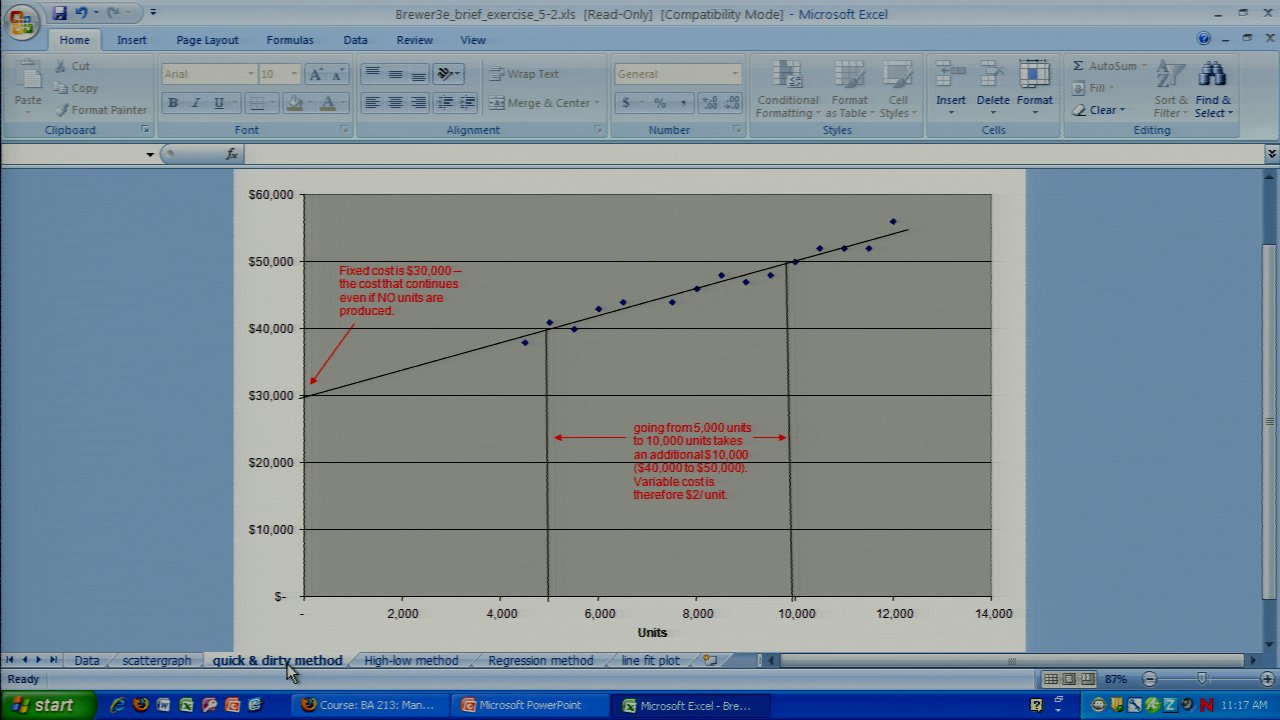The width and height of the screenshot is (1280, 720).
Task: Open the Clear dropdown in Editing group
Action: (x=1100, y=110)
